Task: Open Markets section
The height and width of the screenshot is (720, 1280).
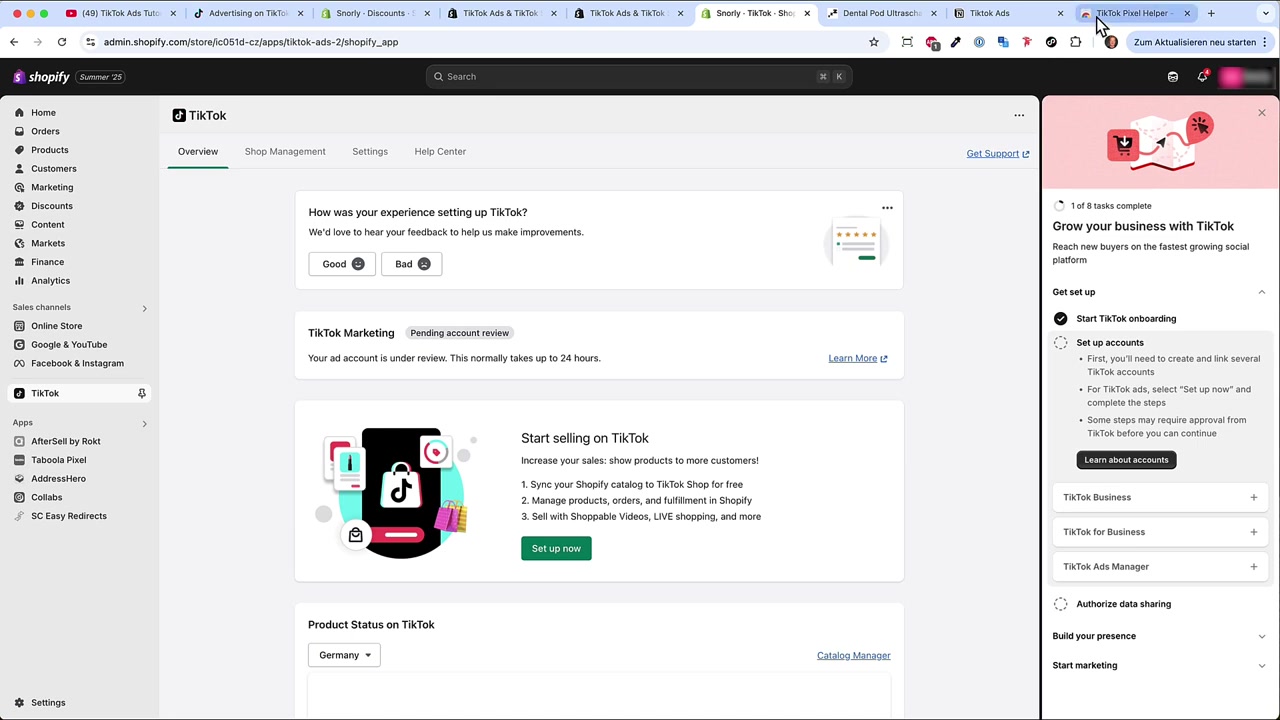Action: pos(47,243)
